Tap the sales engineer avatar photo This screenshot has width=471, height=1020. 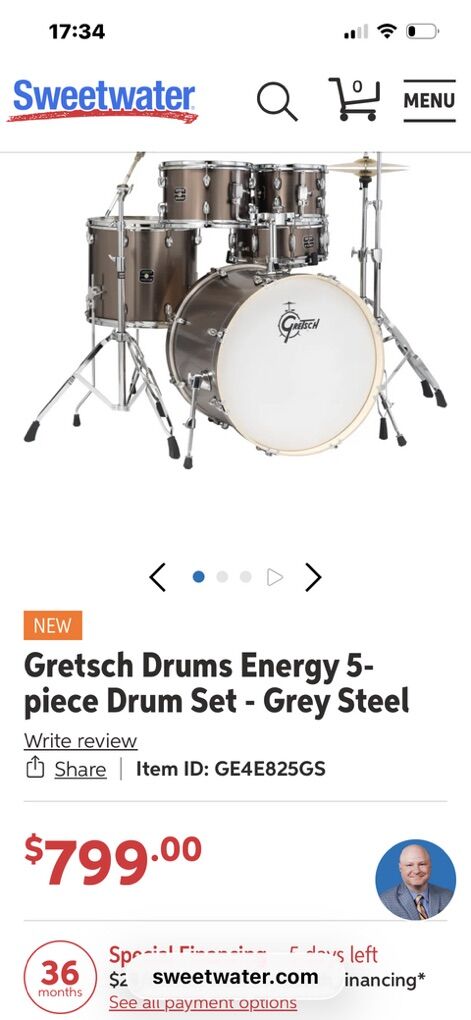tap(416, 879)
